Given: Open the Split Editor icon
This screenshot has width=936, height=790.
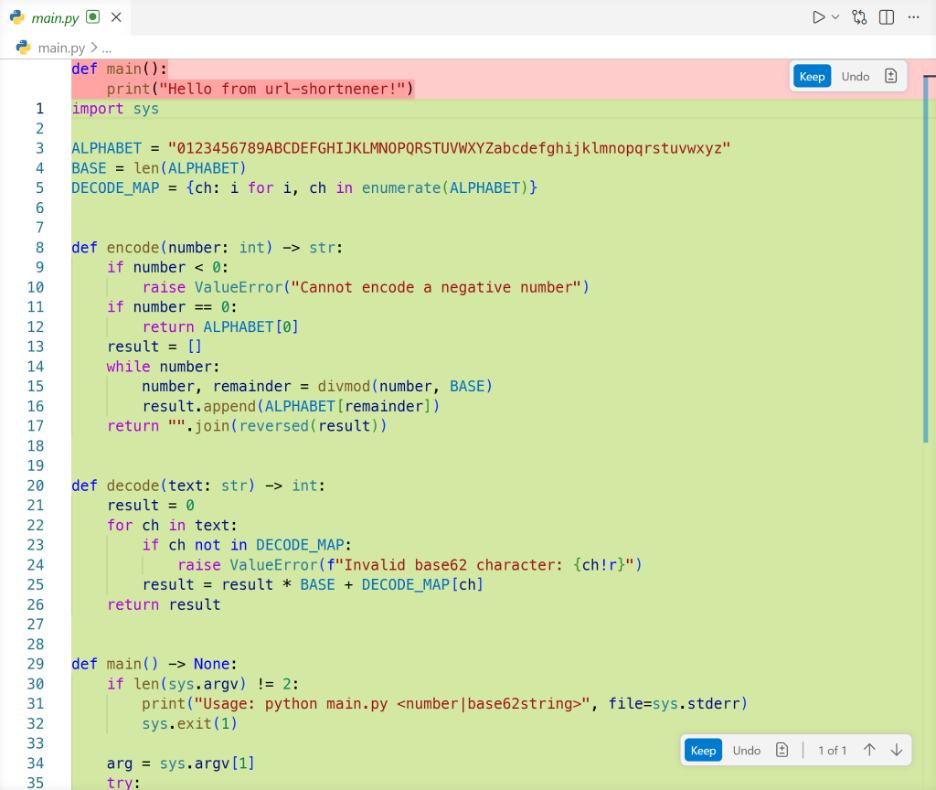Looking at the screenshot, I should coord(886,16).
